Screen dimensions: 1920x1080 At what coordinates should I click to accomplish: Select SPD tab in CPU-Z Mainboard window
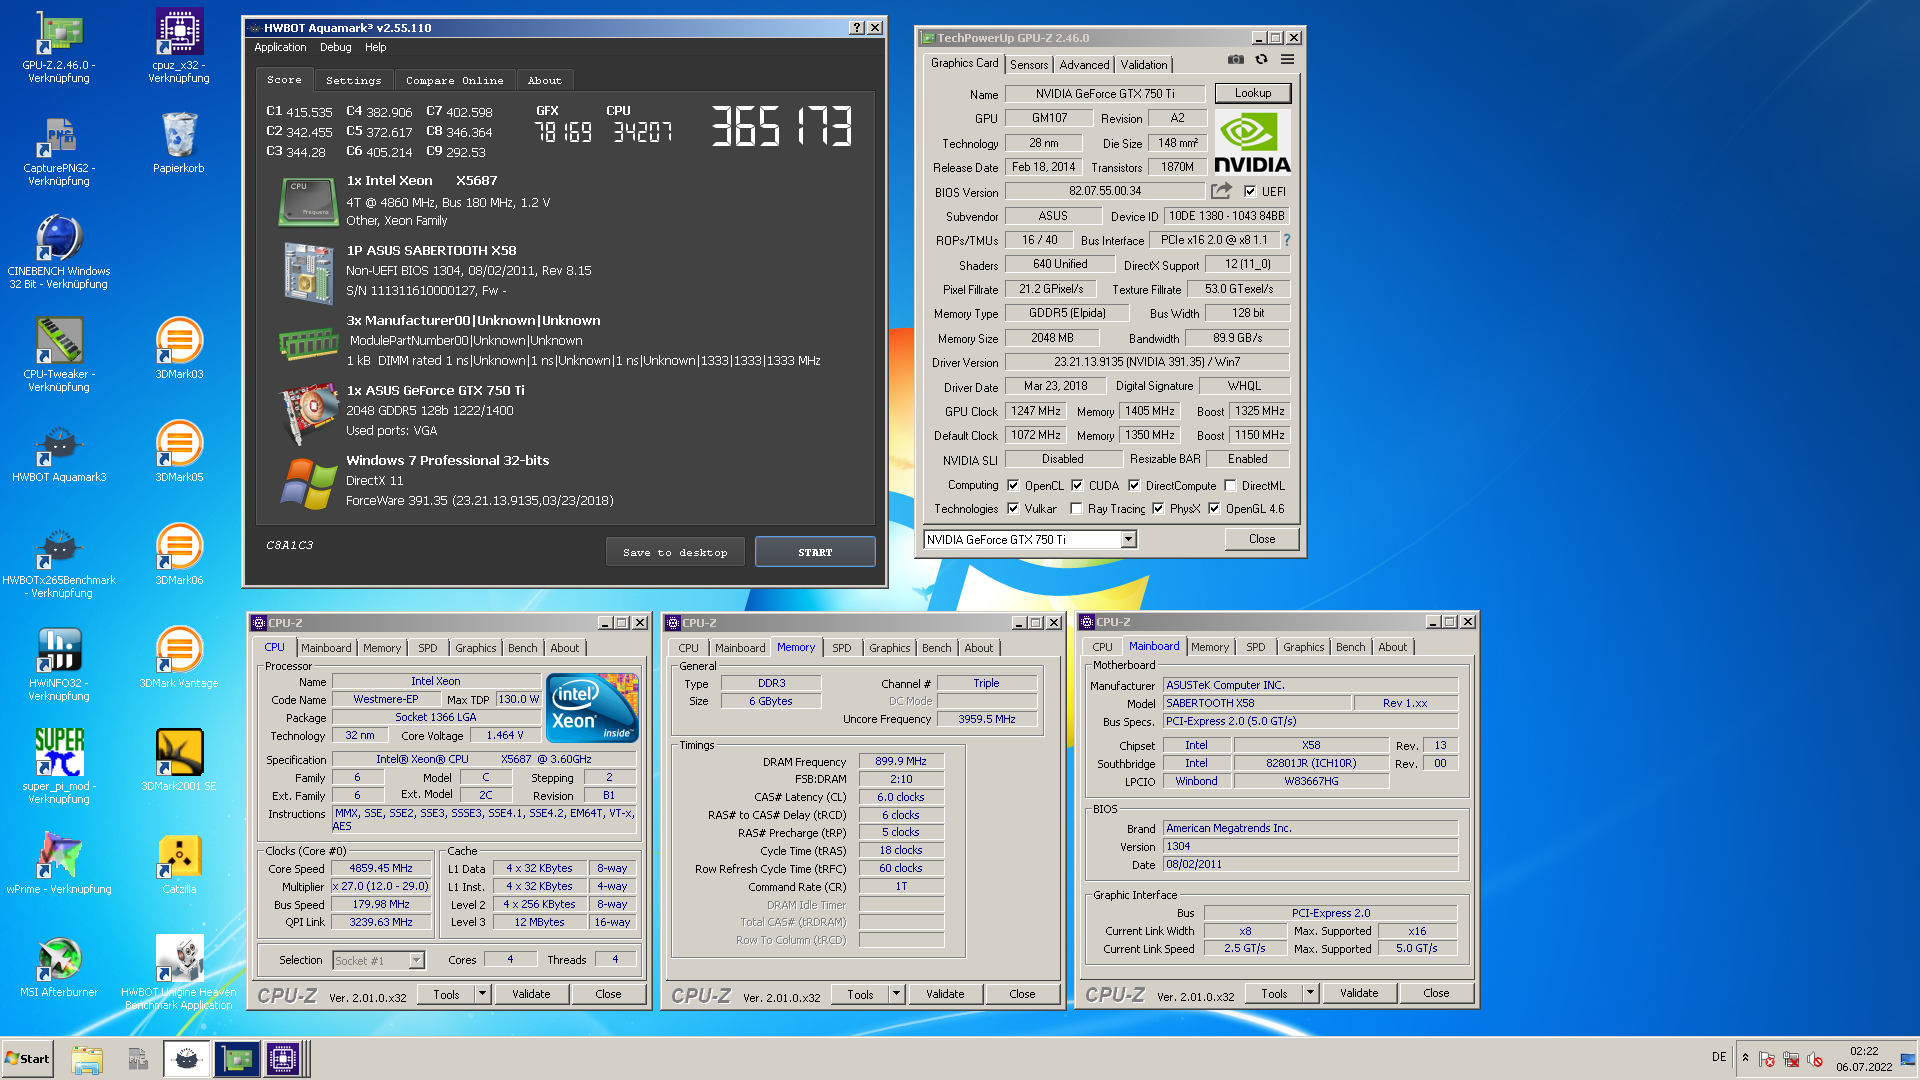click(x=1255, y=647)
